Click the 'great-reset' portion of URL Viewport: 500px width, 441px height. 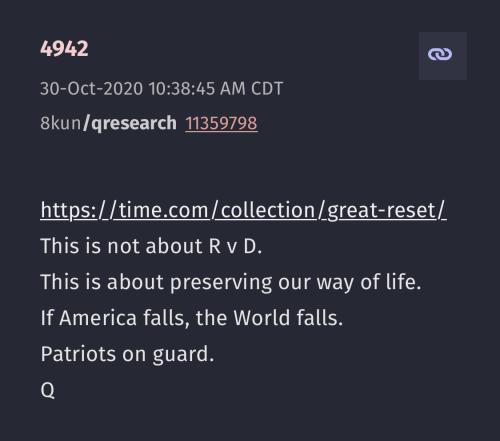click(381, 211)
